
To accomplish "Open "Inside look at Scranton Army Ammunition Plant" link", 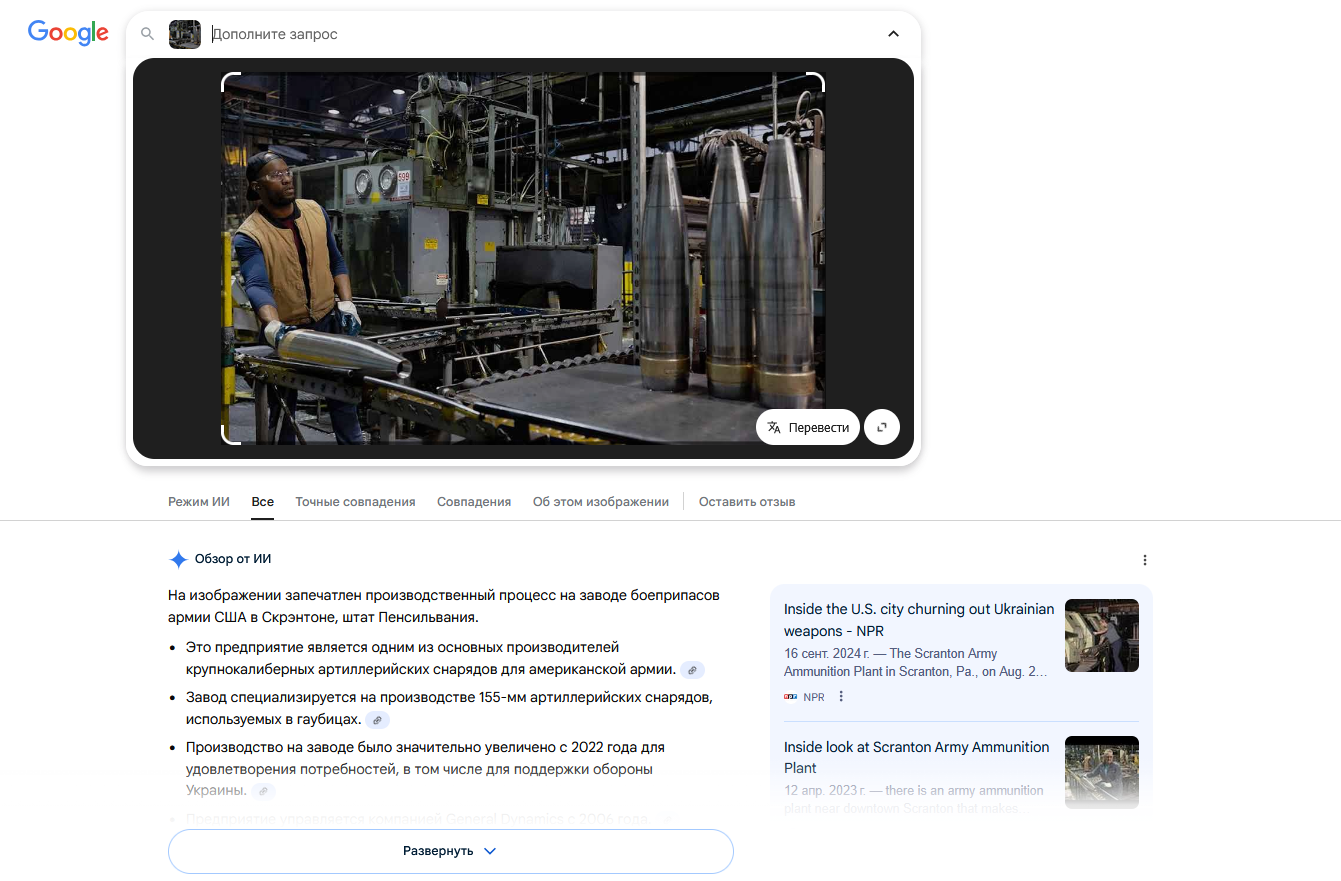I will 917,757.
